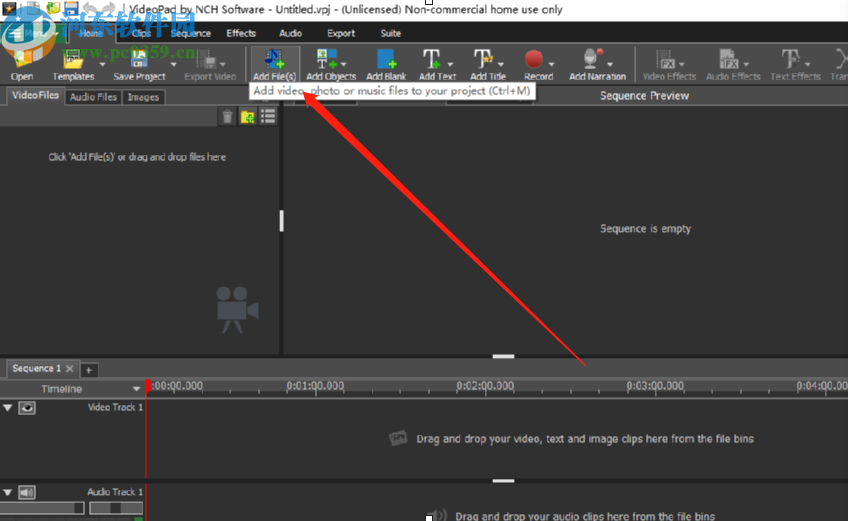
Task: Open the Timeline mode dropdown
Action: tap(136, 389)
